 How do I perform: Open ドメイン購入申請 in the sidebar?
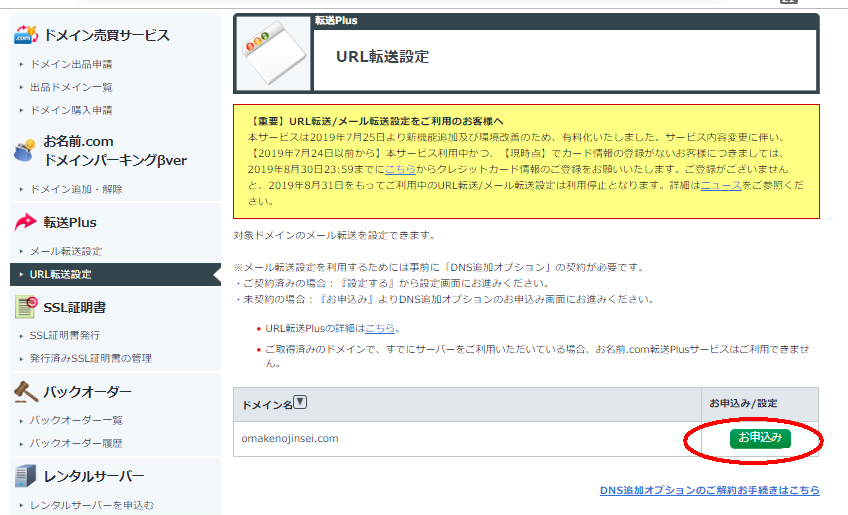coord(71,110)
